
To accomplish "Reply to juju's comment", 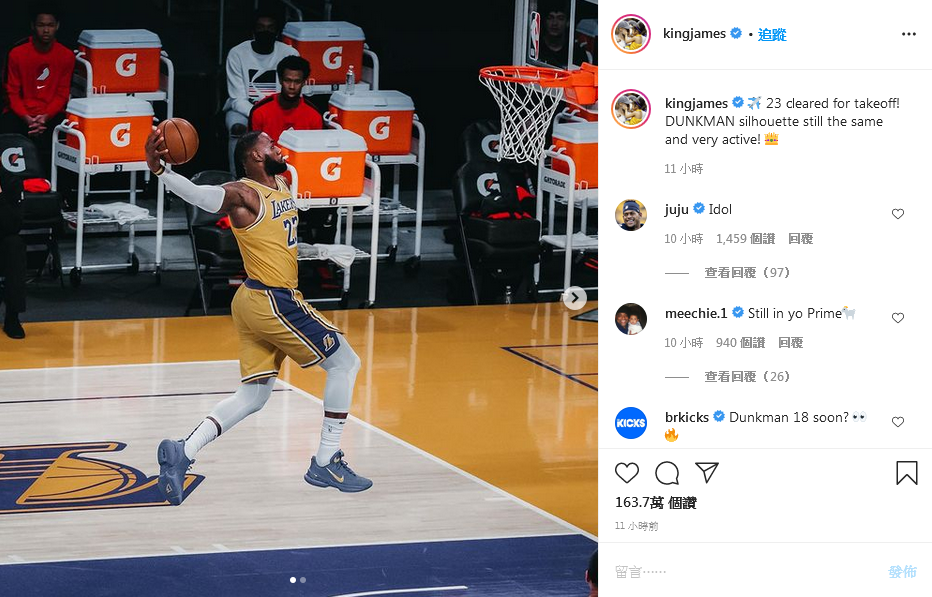I will tap(800, 238).
